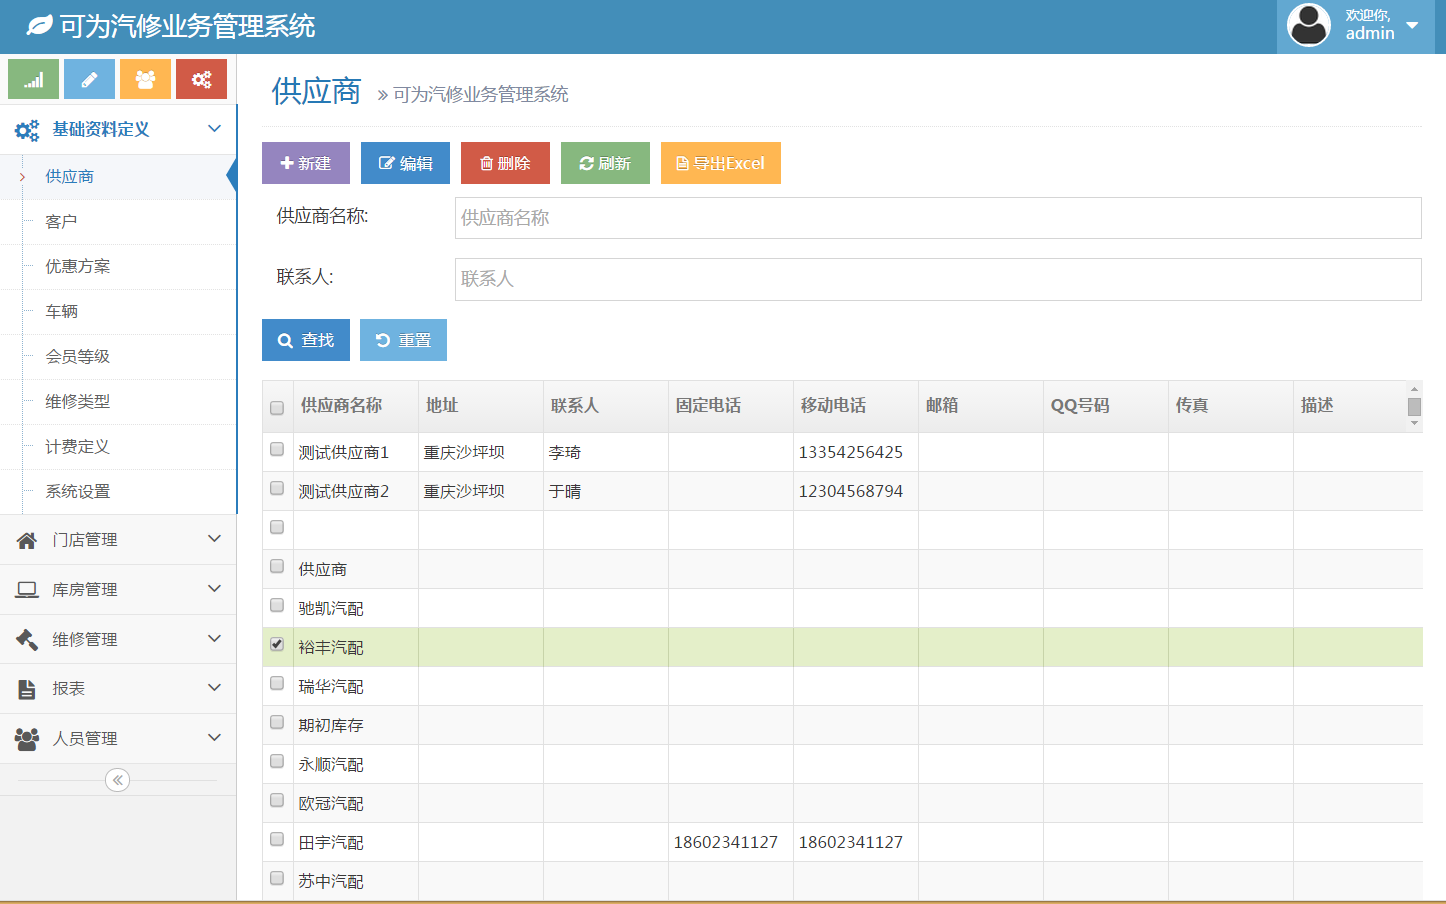The height and width of the screenshot is (904, 1446).
Task: Click the red gears shortcut icon
Action: 201,79
